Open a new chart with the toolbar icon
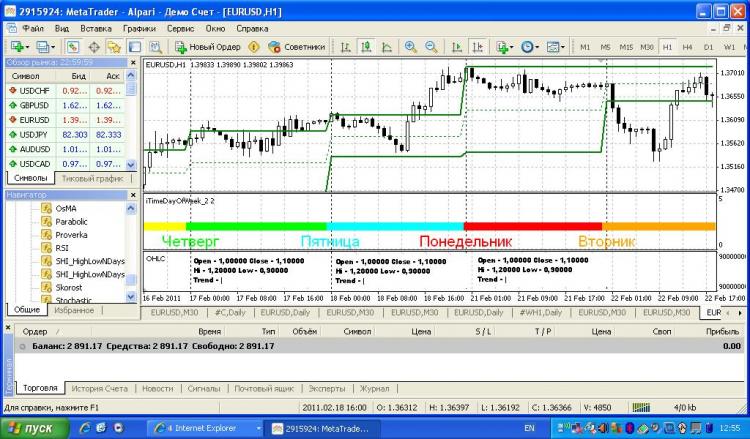This screenshot has height=439, width=750. [17, 47]
